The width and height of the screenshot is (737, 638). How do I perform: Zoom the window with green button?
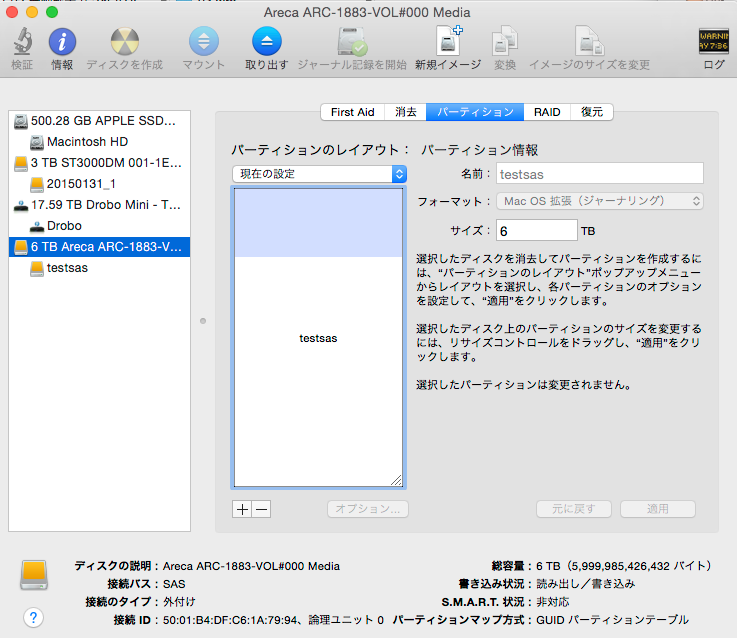(52, 12)
